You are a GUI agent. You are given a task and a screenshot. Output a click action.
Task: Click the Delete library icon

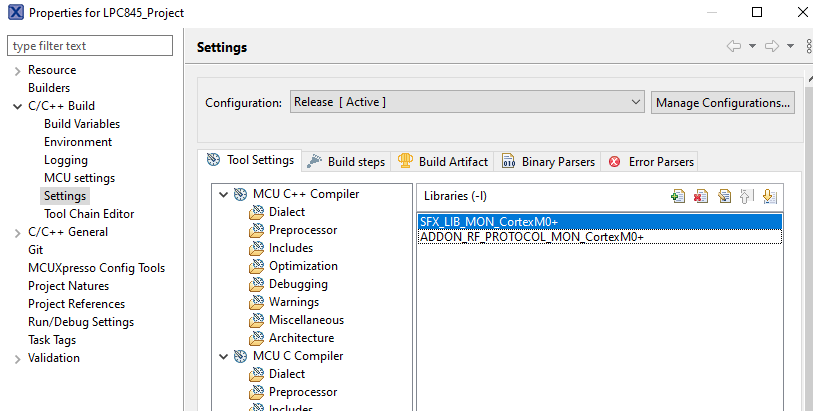tap(701, 196)
